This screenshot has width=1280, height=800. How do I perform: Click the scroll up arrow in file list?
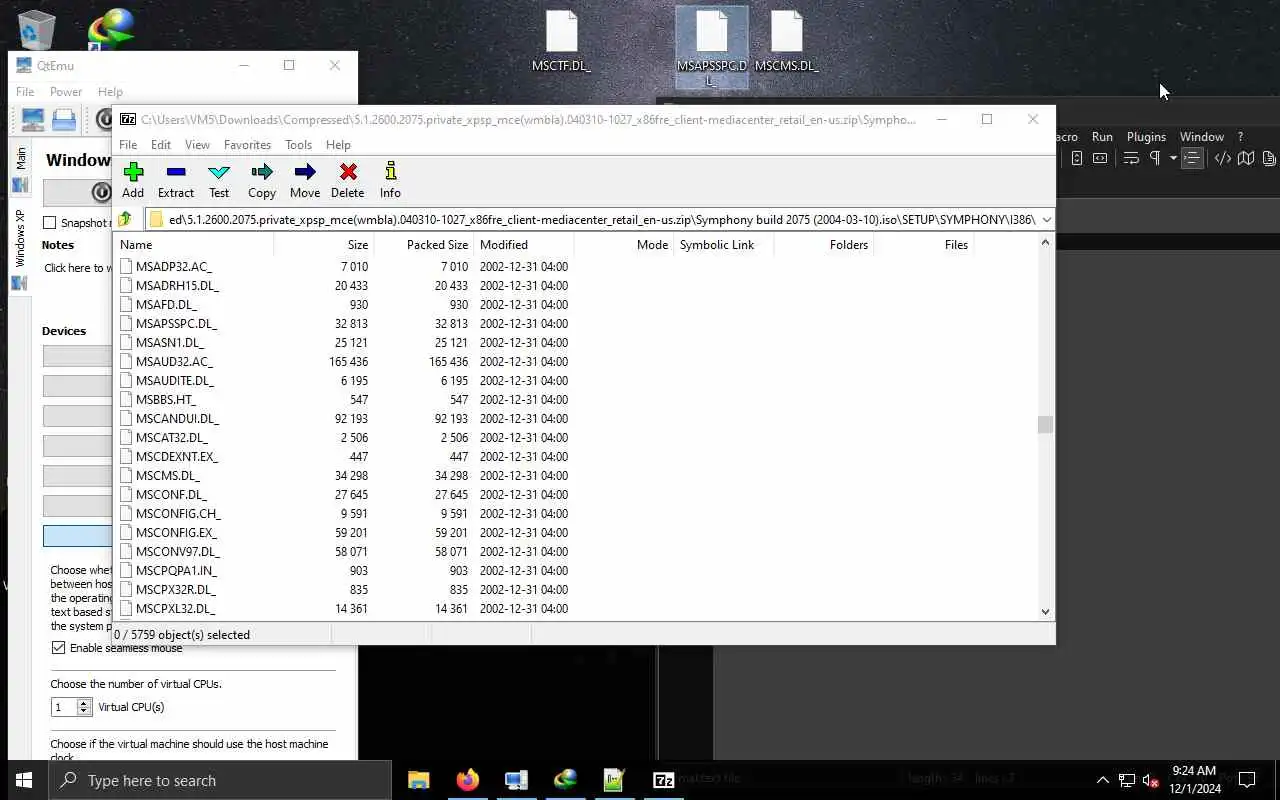pyautogui.click(x=1045, y=243)
